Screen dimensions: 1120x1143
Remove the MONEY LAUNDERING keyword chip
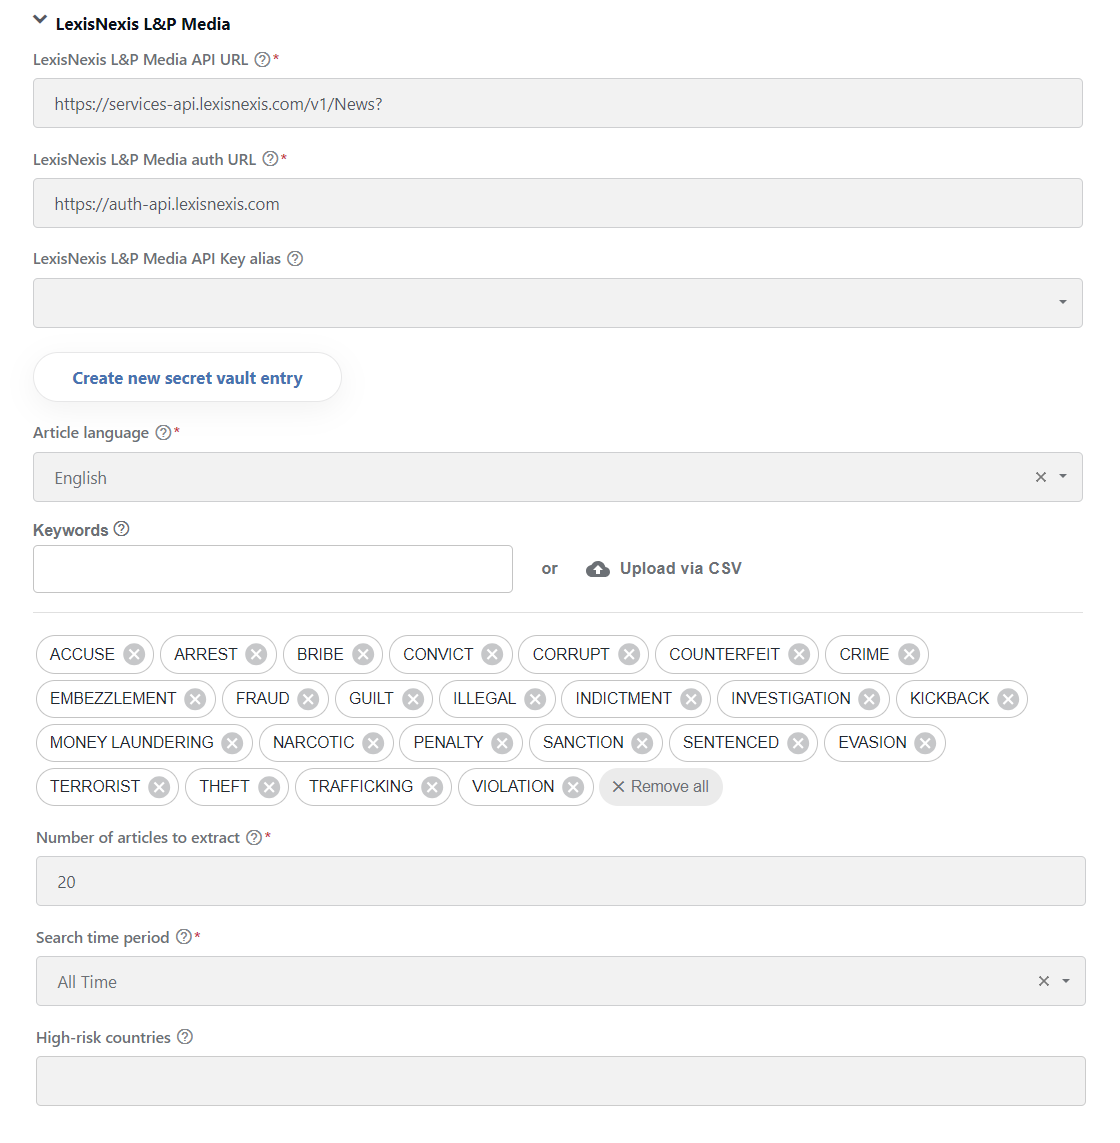[232, 743]
